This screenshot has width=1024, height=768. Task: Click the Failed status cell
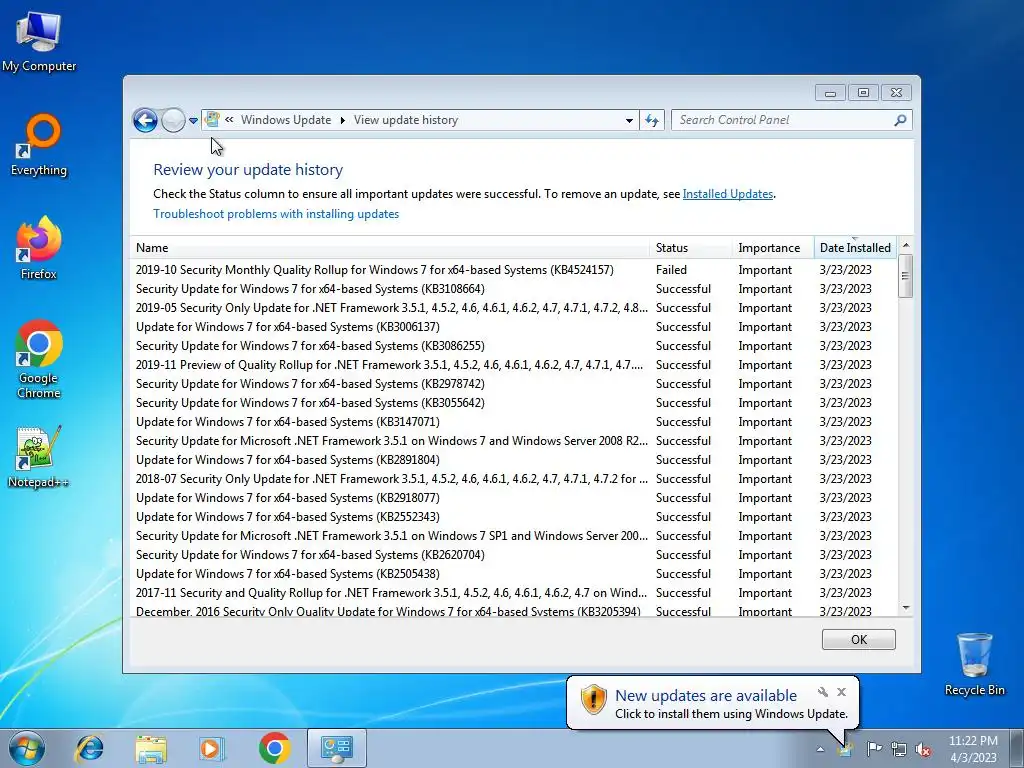tap(671, 270)
